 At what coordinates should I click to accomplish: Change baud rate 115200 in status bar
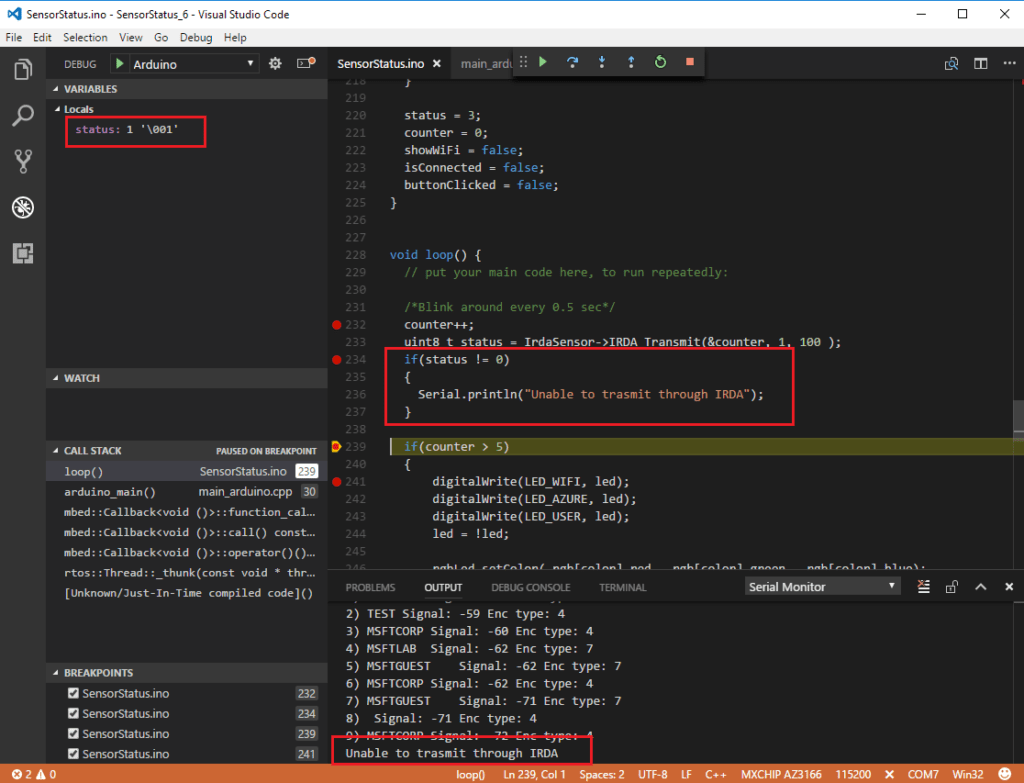tap(853, 774)
